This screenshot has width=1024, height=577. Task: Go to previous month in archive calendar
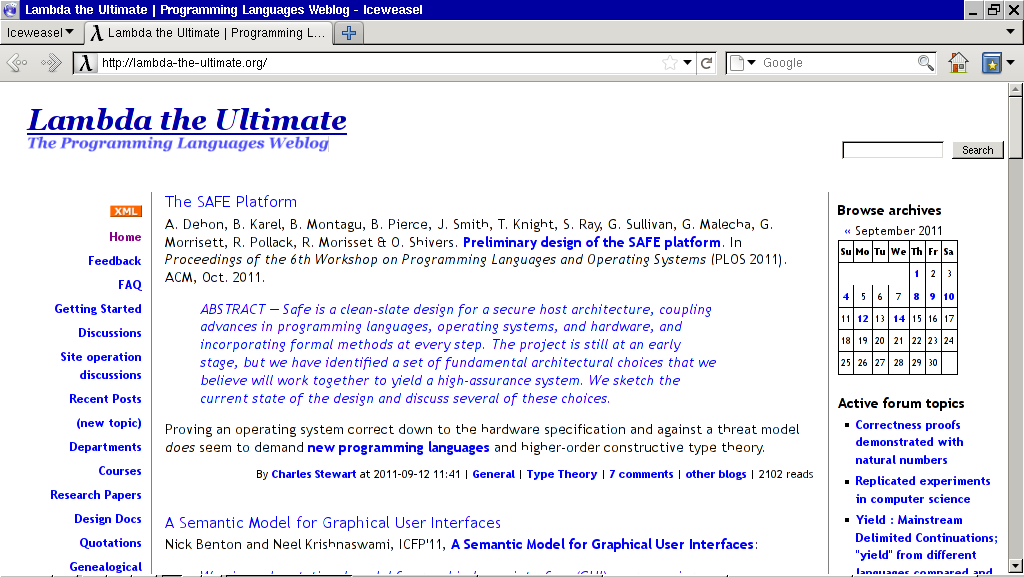point(847,231)
